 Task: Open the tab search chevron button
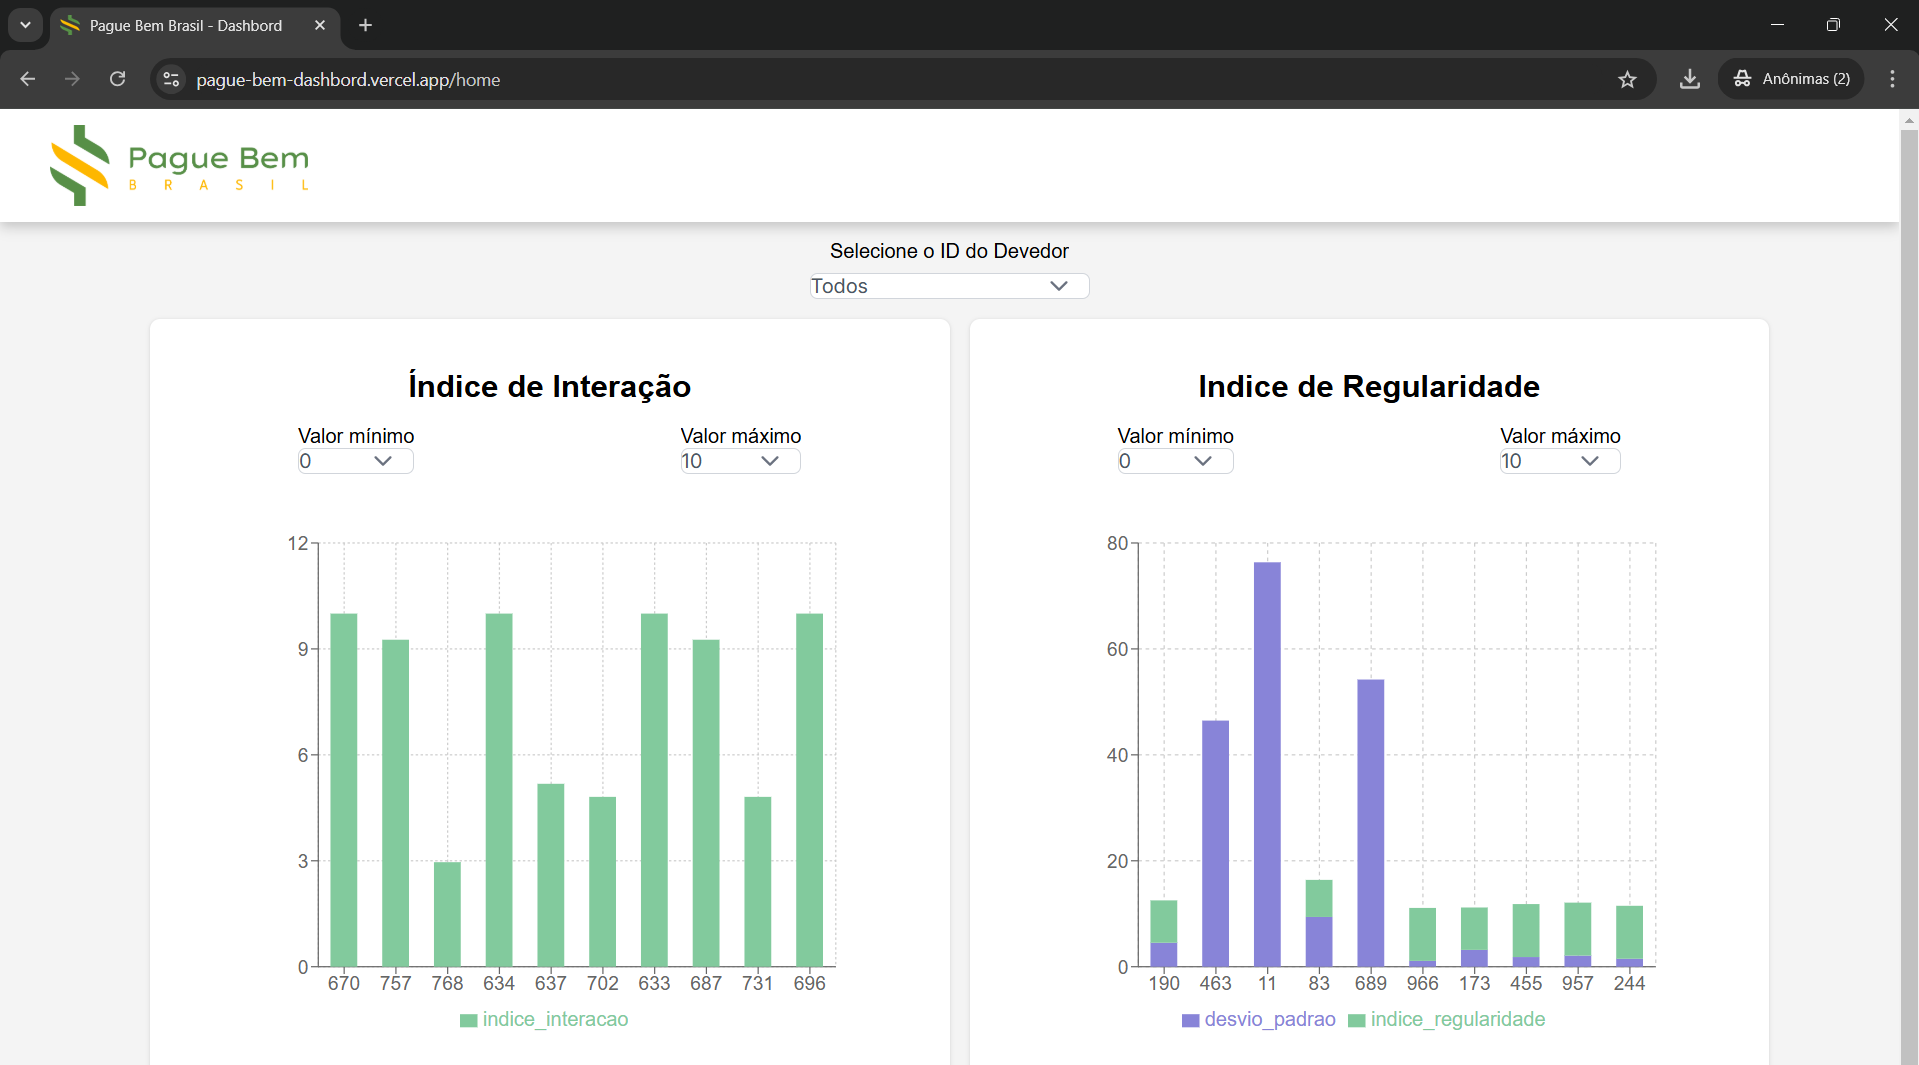pyautogui.click(x=25, y=25)
